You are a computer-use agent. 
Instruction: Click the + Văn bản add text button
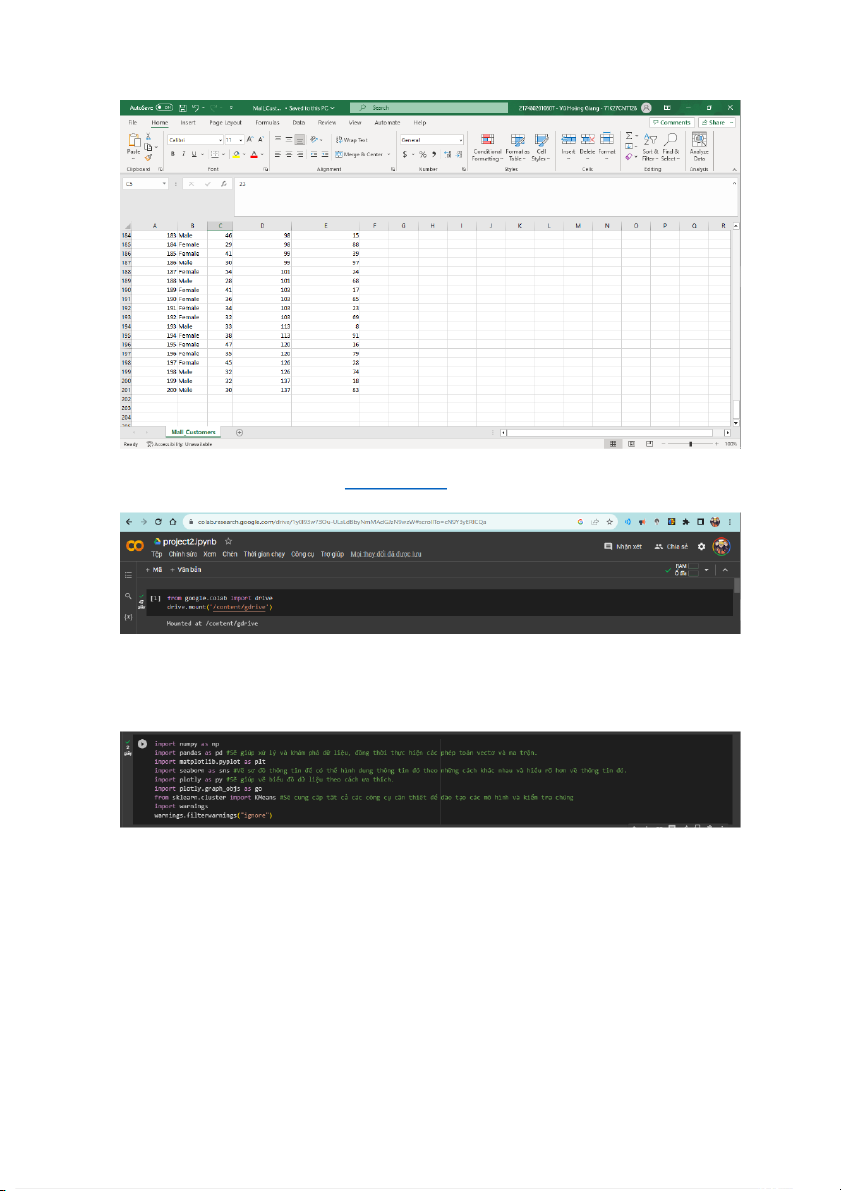[186, 570]
